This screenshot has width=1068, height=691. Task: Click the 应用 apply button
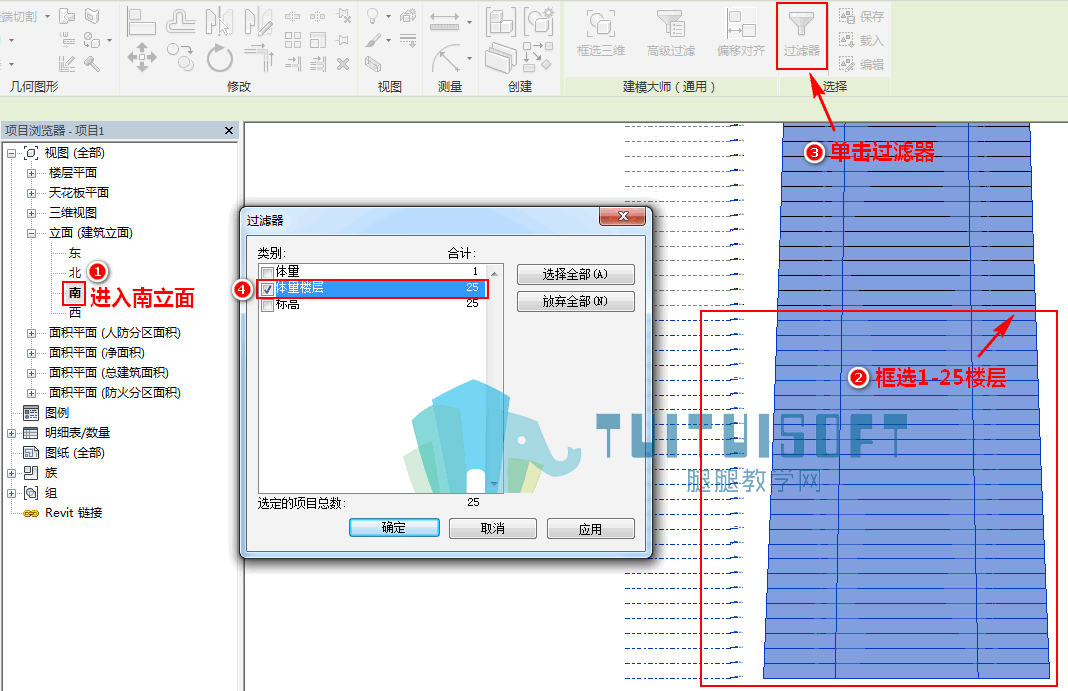coord(591,529)
